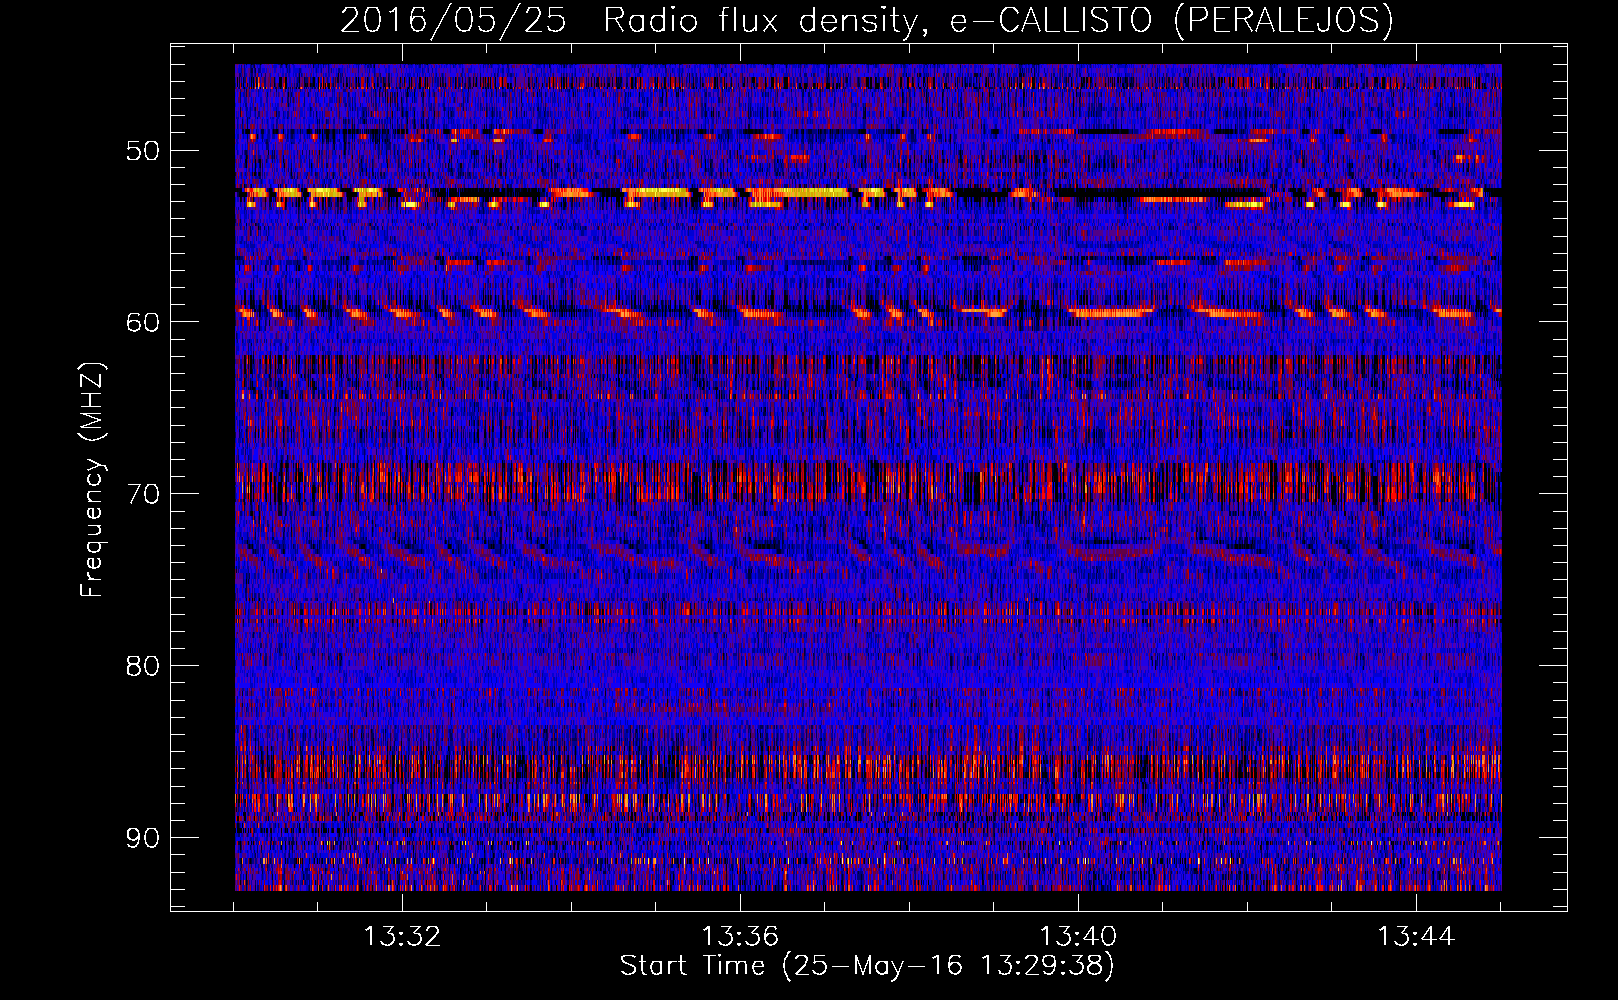Click the 60 frequency tick label
This screenshot has height=1000, width=1618.
point(142,322)
